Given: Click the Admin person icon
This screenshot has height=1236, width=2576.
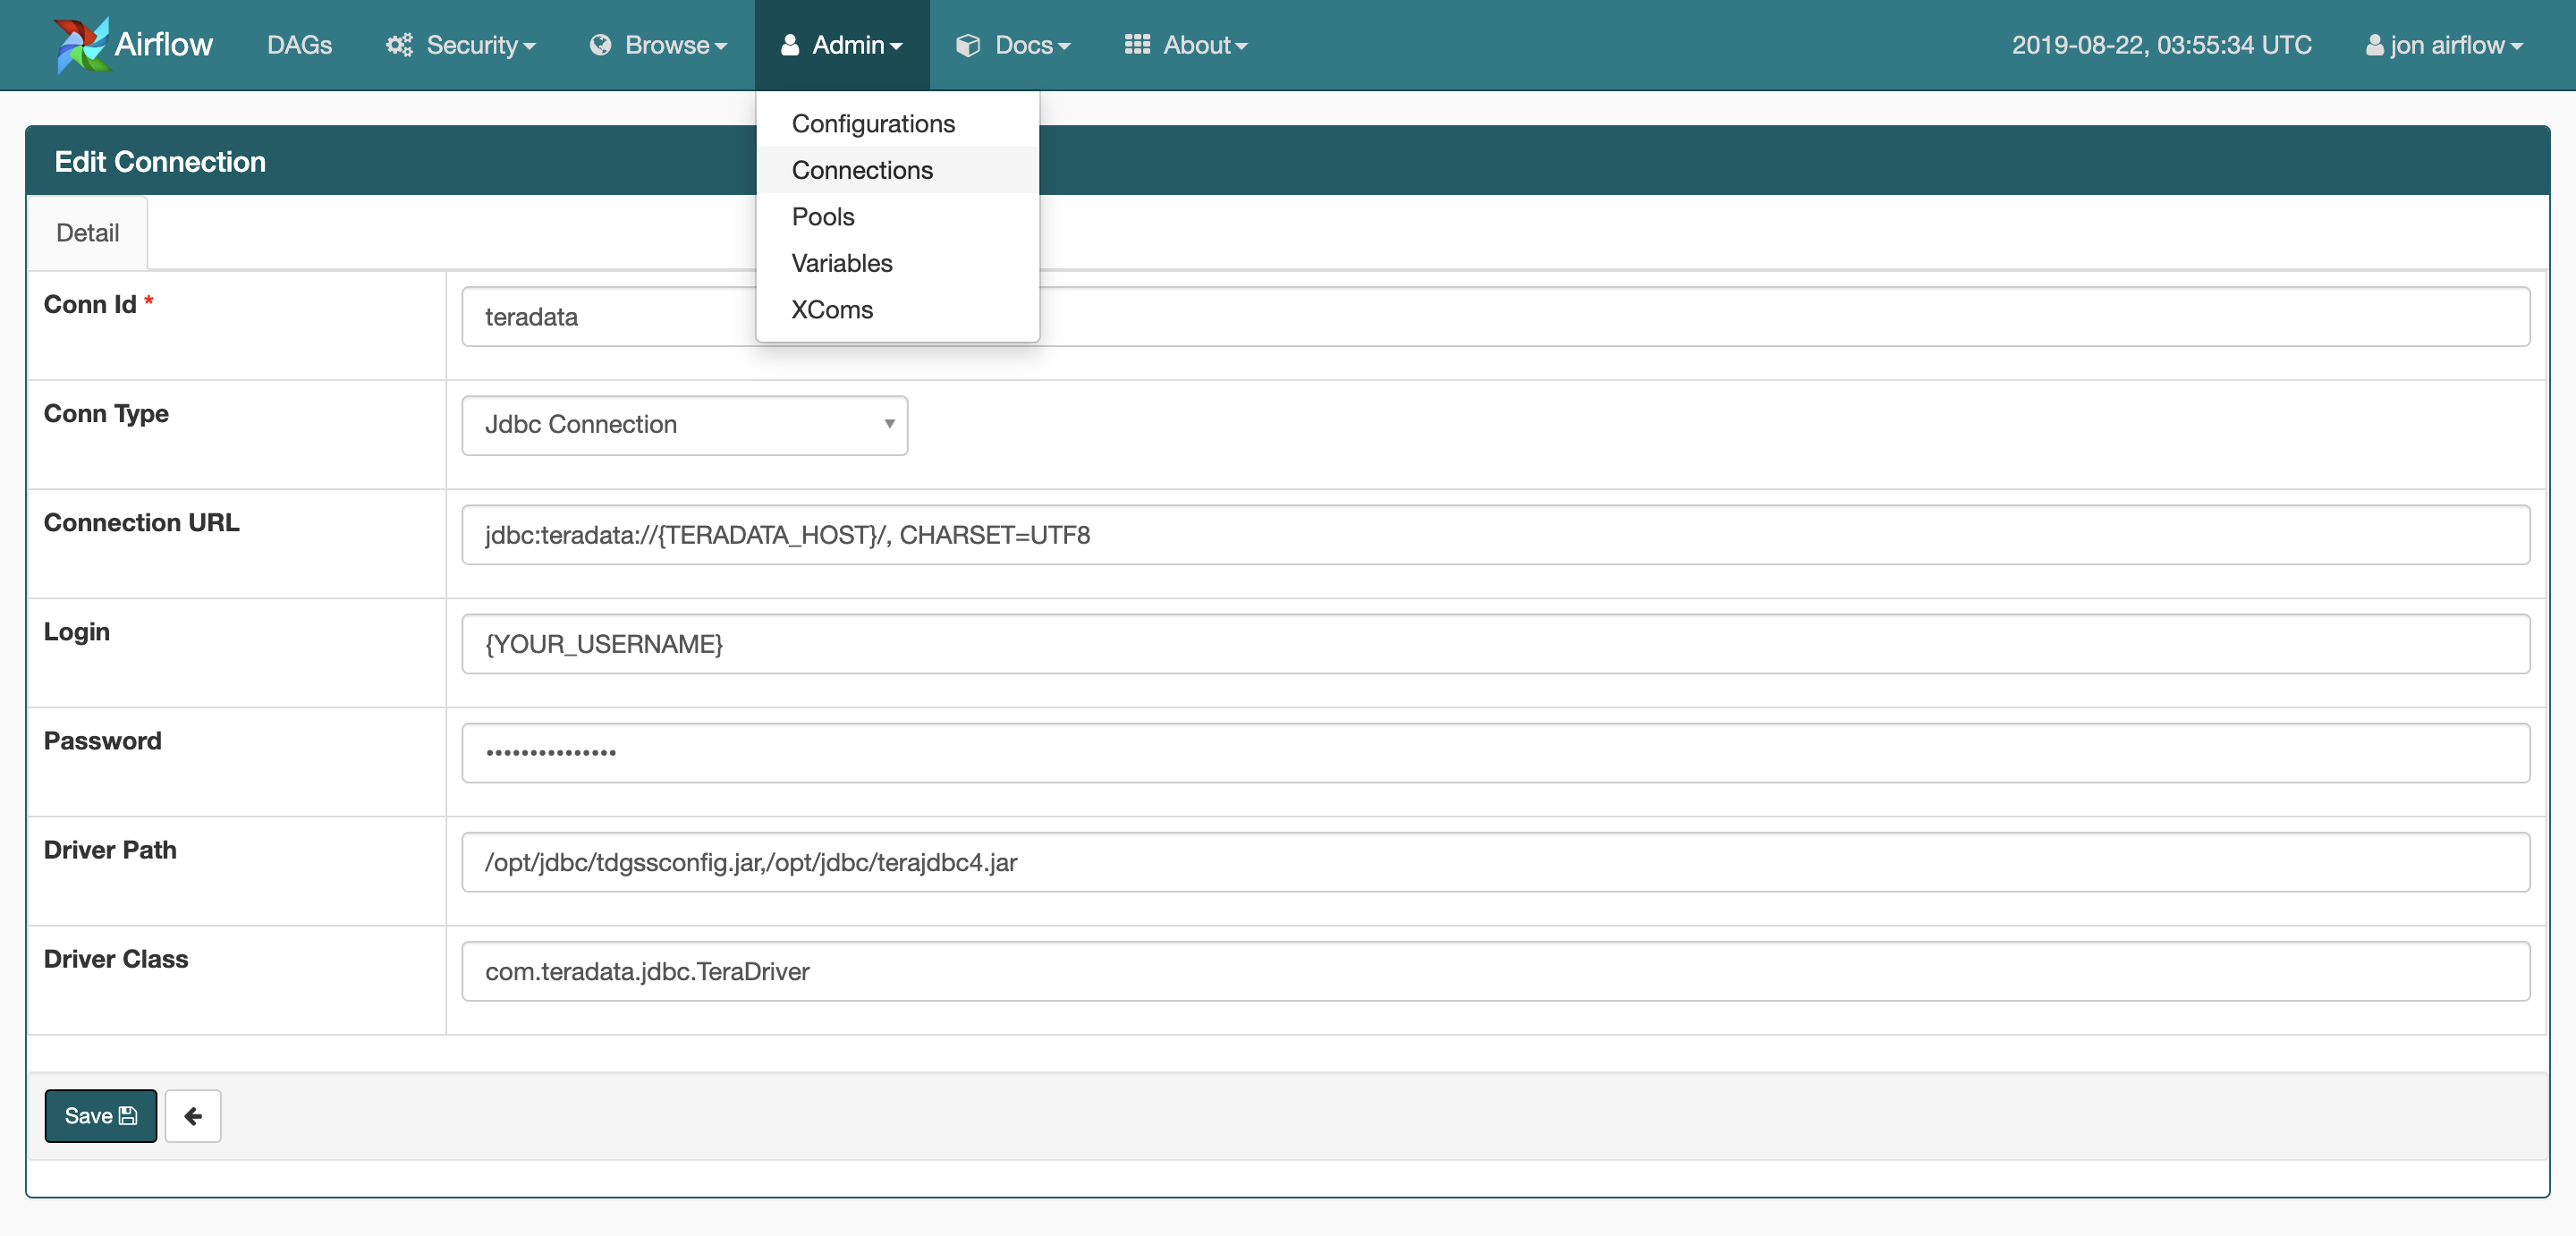Looking at the screenshot, I should coord(789,45).
